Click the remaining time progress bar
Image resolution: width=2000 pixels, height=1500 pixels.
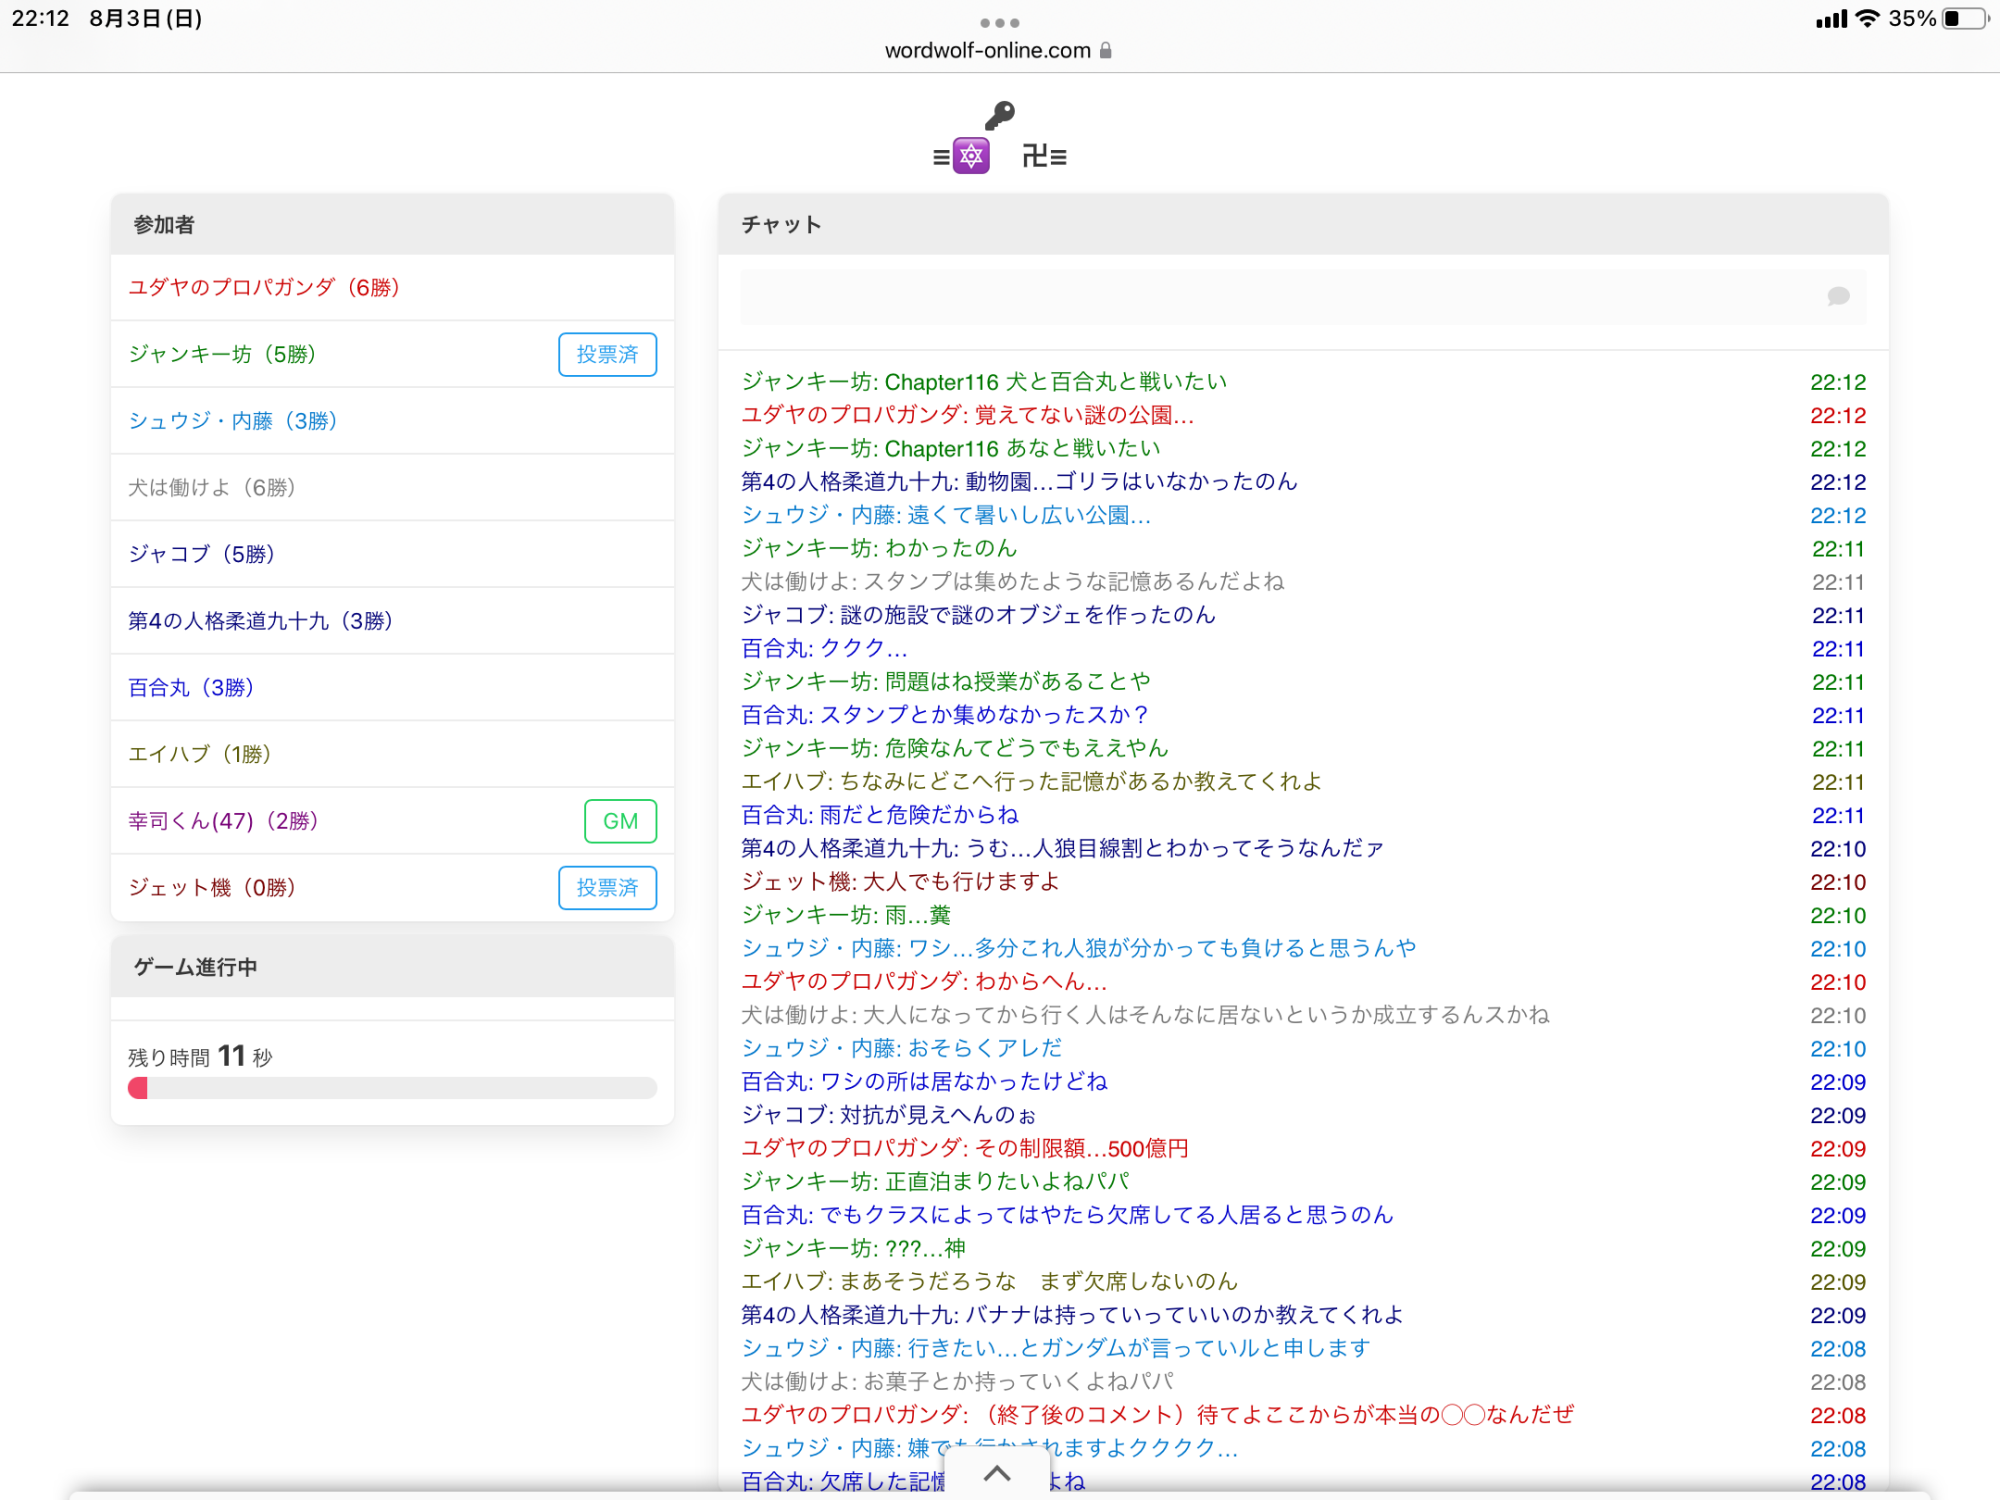point(392,1088)
